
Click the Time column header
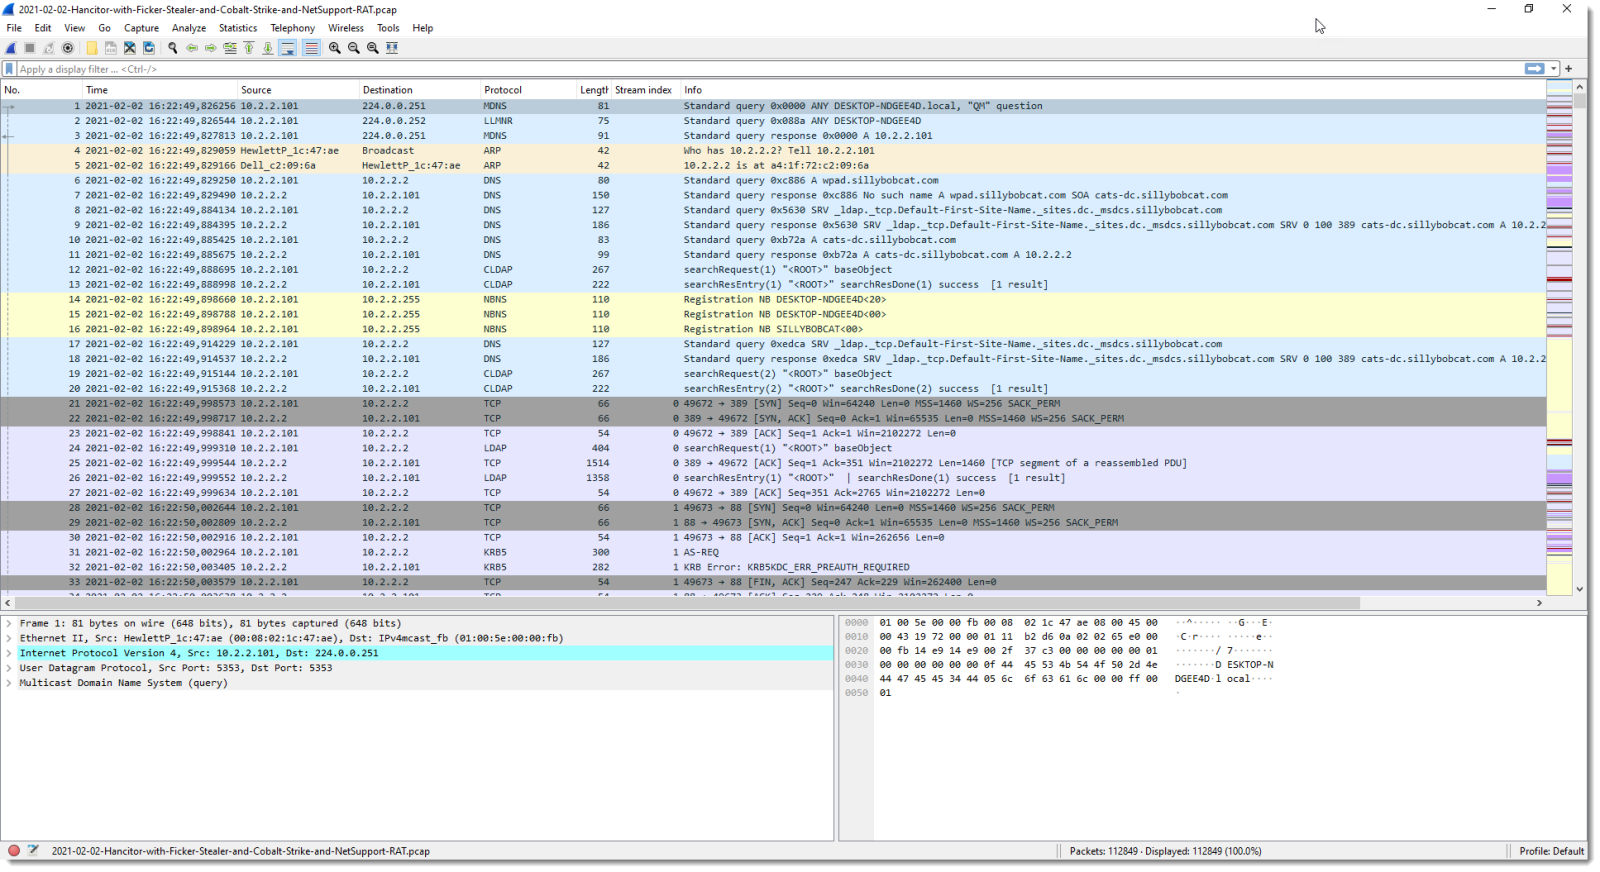tap(159, 90)
